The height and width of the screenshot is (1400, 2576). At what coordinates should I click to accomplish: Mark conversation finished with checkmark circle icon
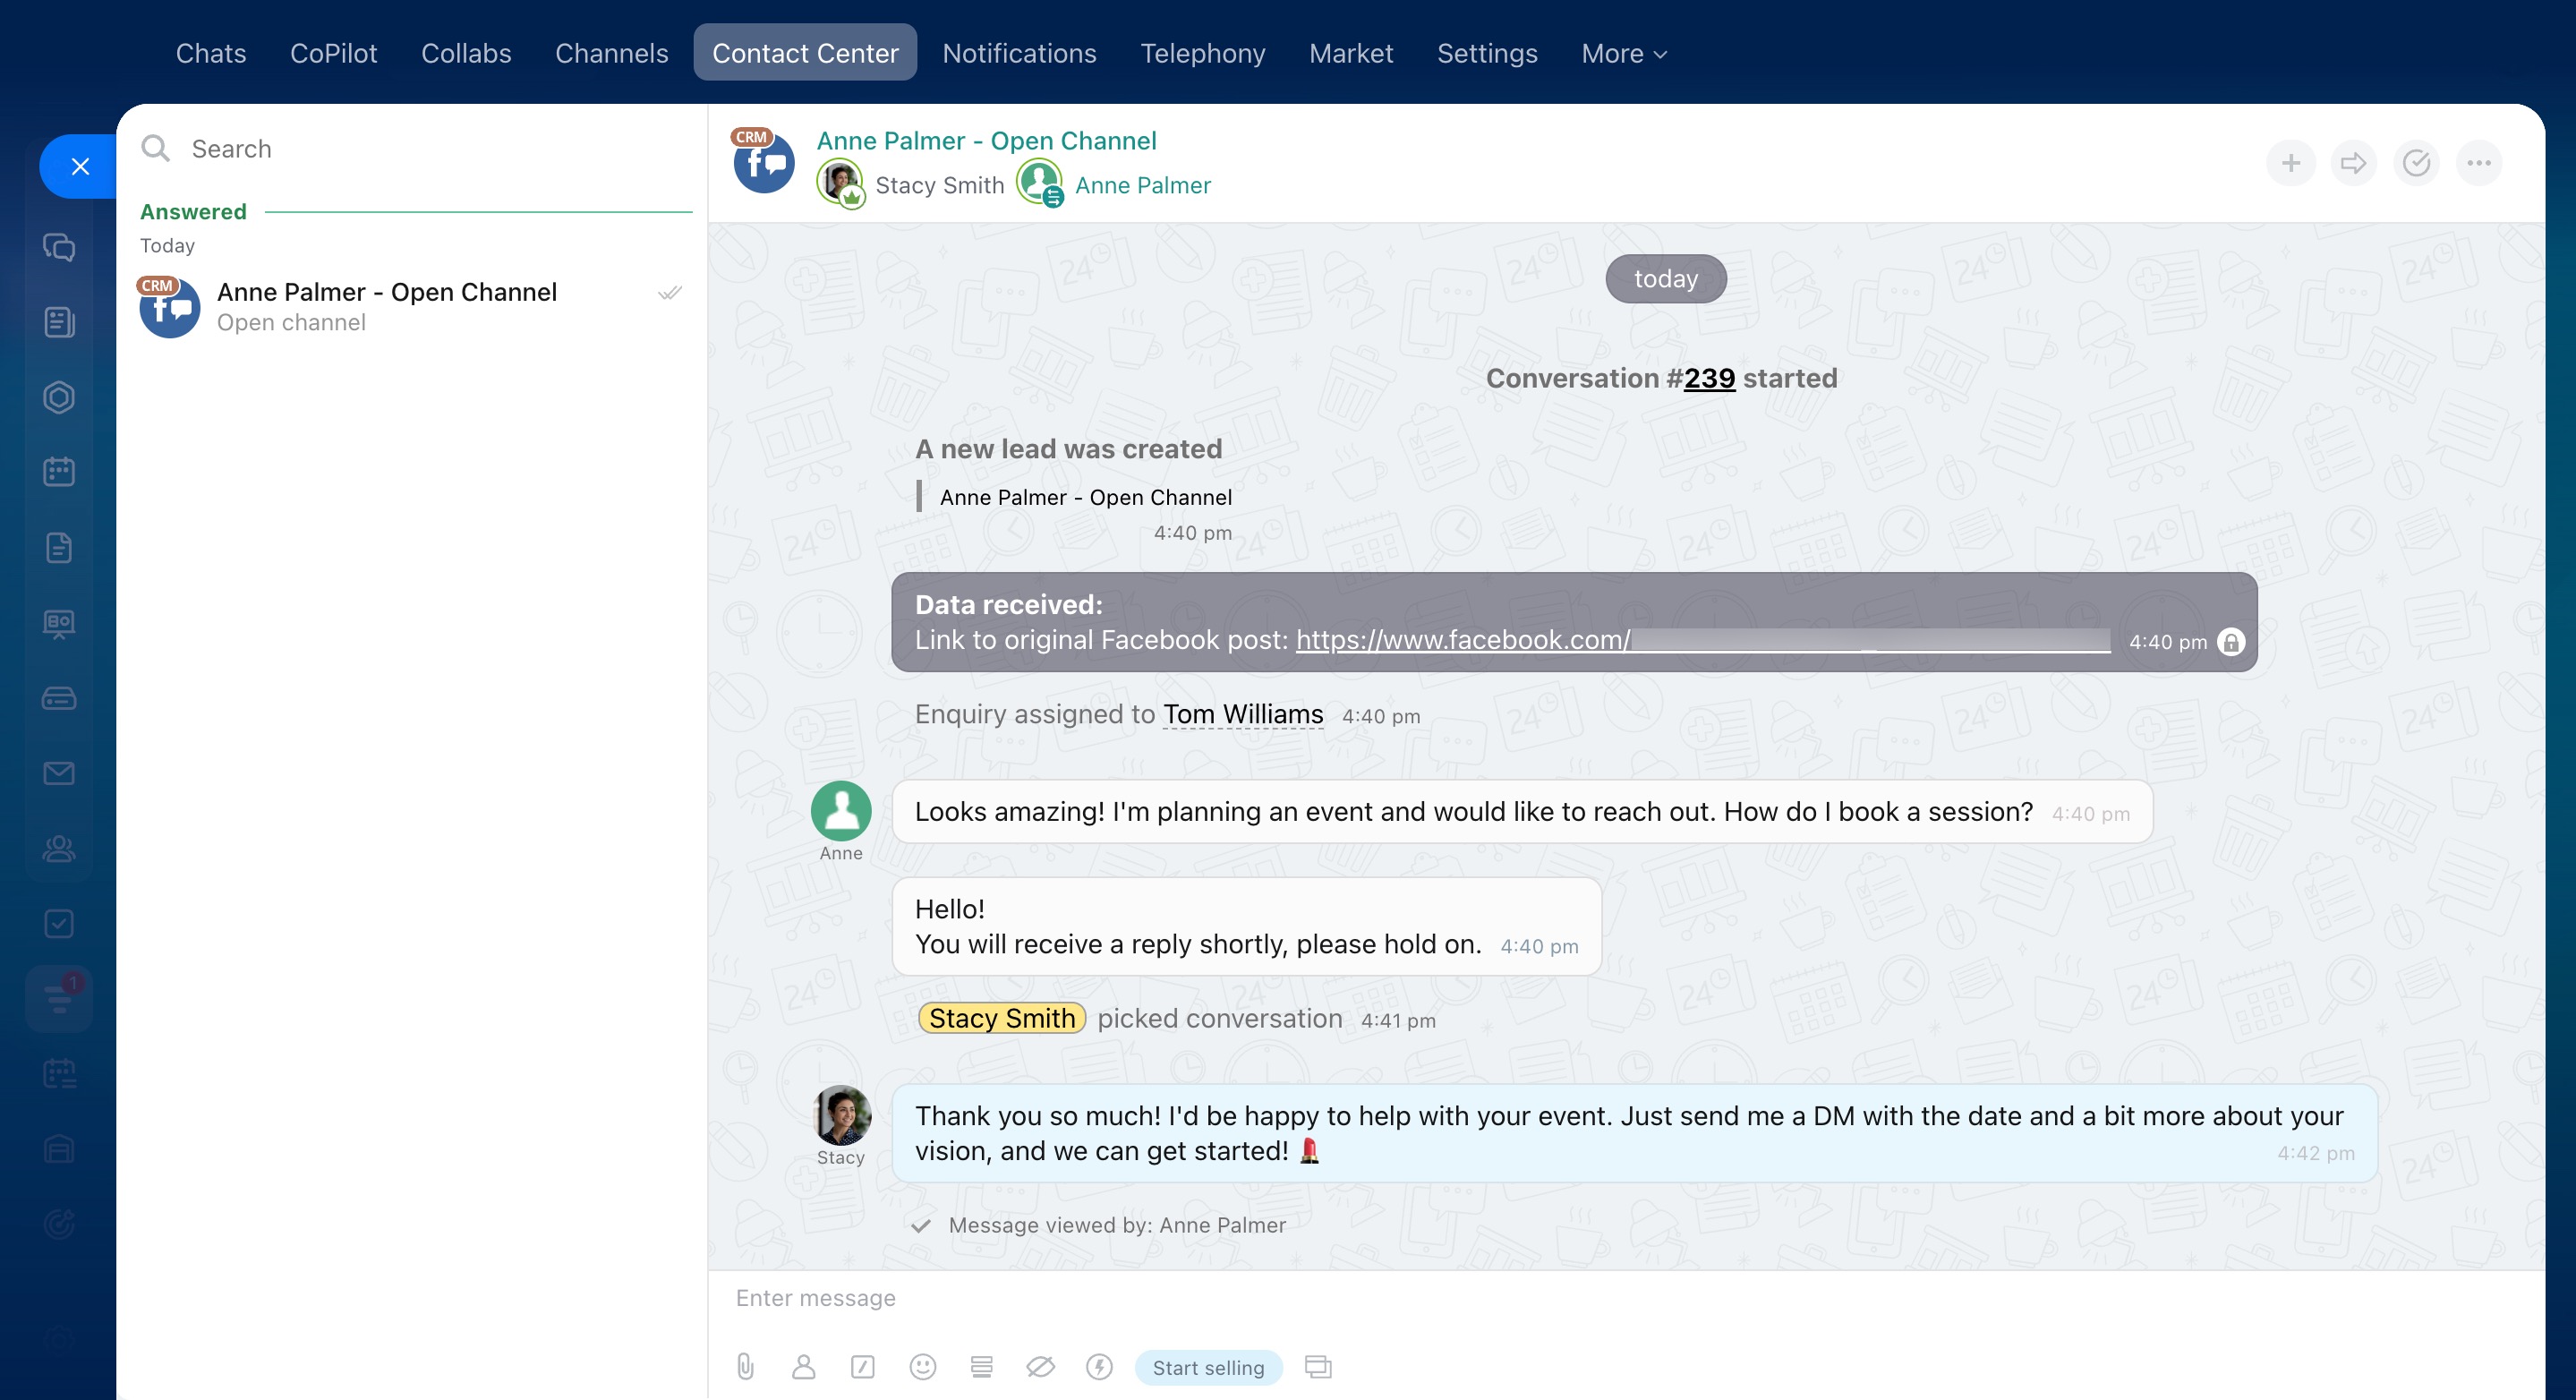2416,163
